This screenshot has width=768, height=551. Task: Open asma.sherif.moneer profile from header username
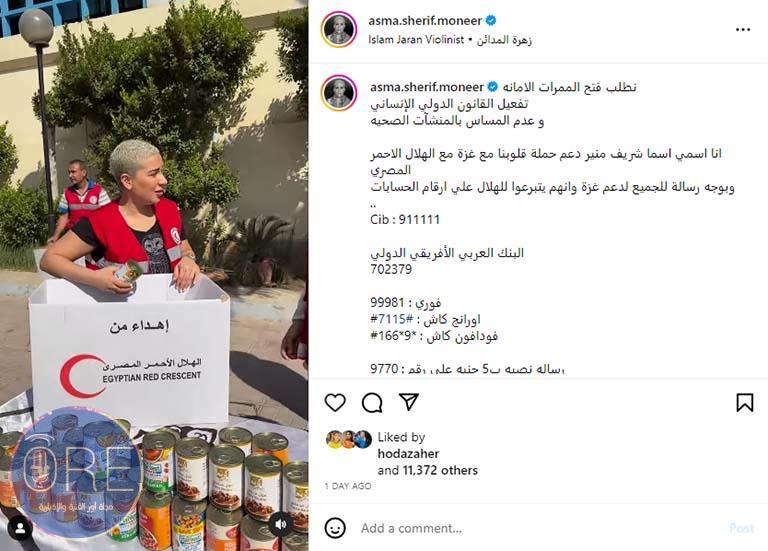pyautogui.click(x=425, y=21)
